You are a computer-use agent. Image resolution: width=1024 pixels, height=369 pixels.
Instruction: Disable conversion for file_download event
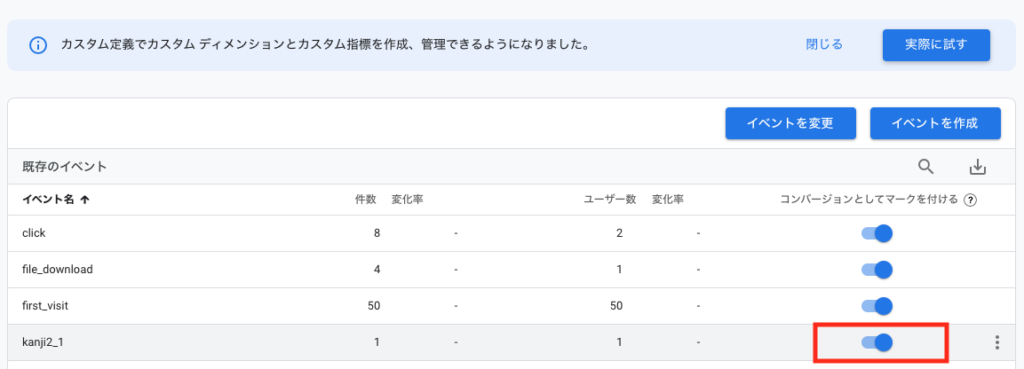click(877, 269)
